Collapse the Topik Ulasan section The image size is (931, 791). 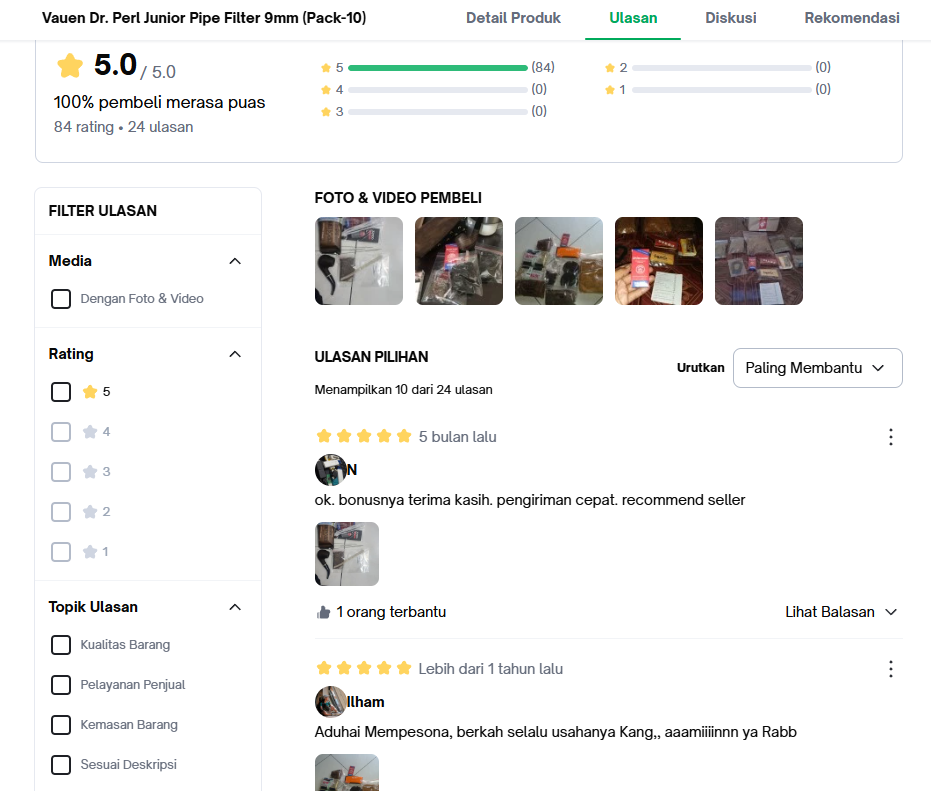[x=235, y=607]
